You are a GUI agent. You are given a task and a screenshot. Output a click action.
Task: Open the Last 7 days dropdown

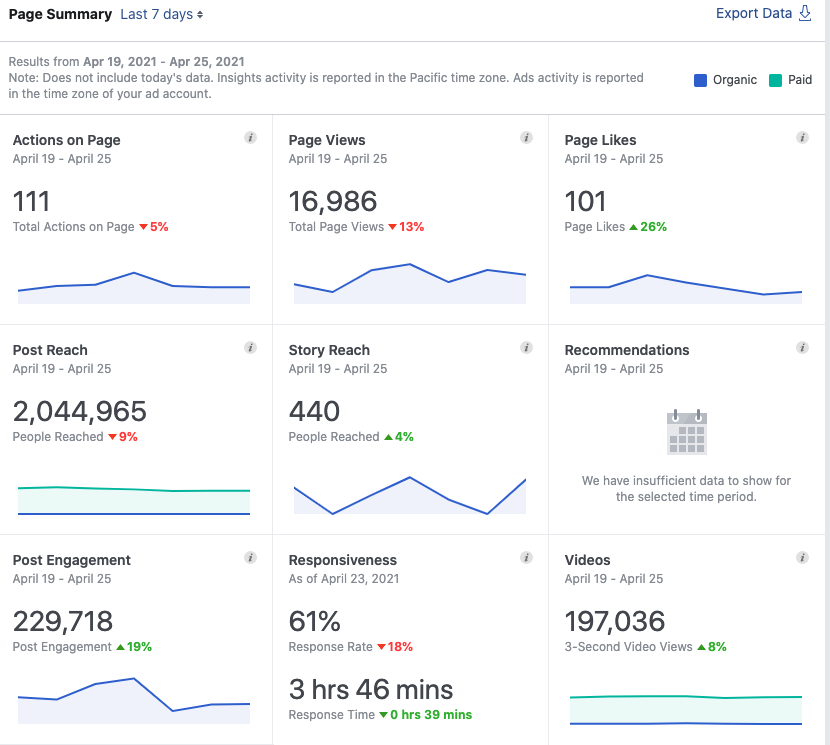(x=161, y=14)
